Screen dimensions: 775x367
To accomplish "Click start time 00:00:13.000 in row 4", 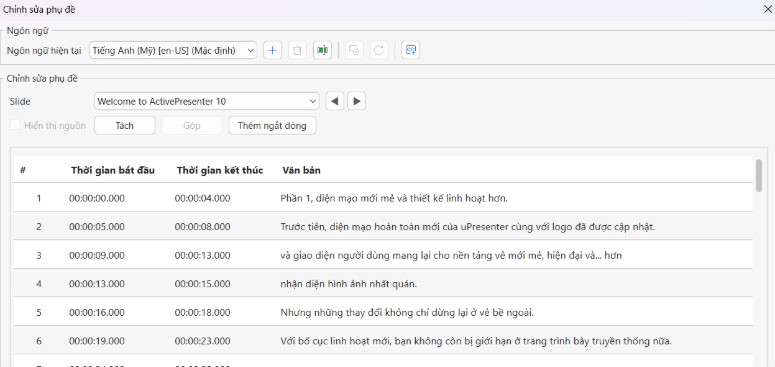I will tap(97, 284).
